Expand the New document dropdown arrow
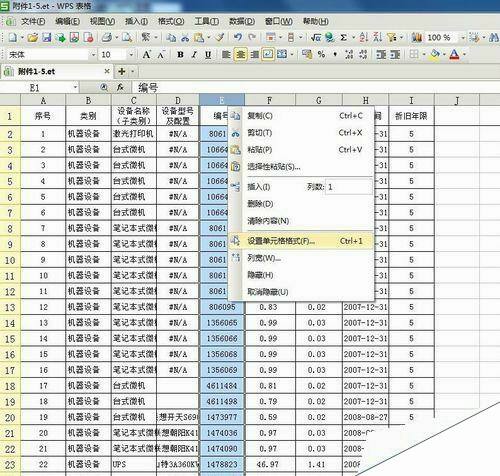This screenshot has height=476, width=500. pos(22,38)
